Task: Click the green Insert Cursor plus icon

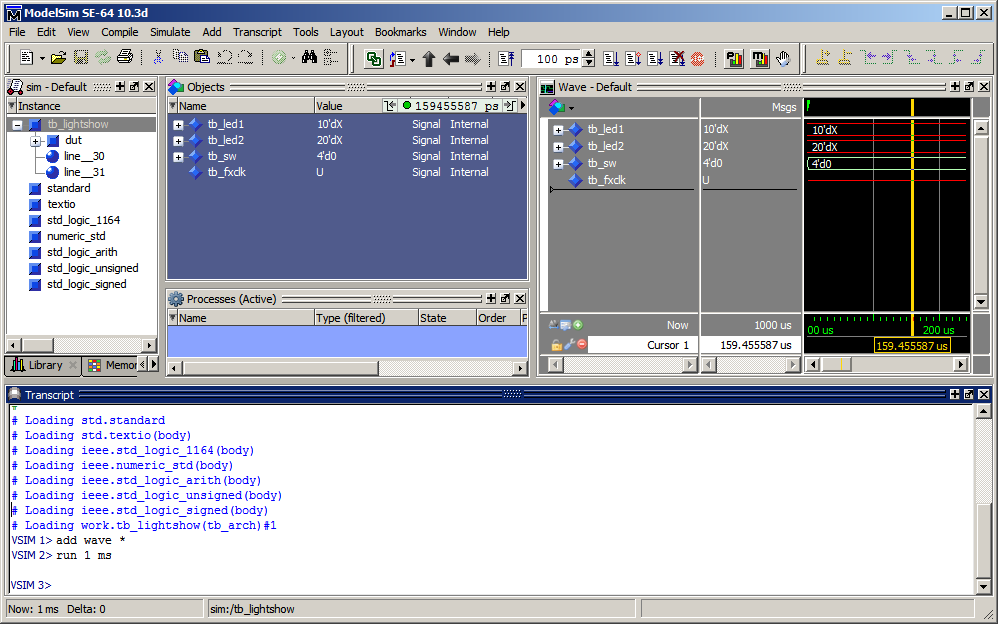Action: pos(578,325)
